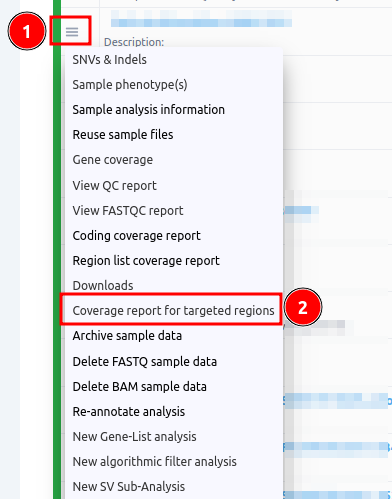Click the blurred sample title link
392x499 pixels.
point(201,19)
